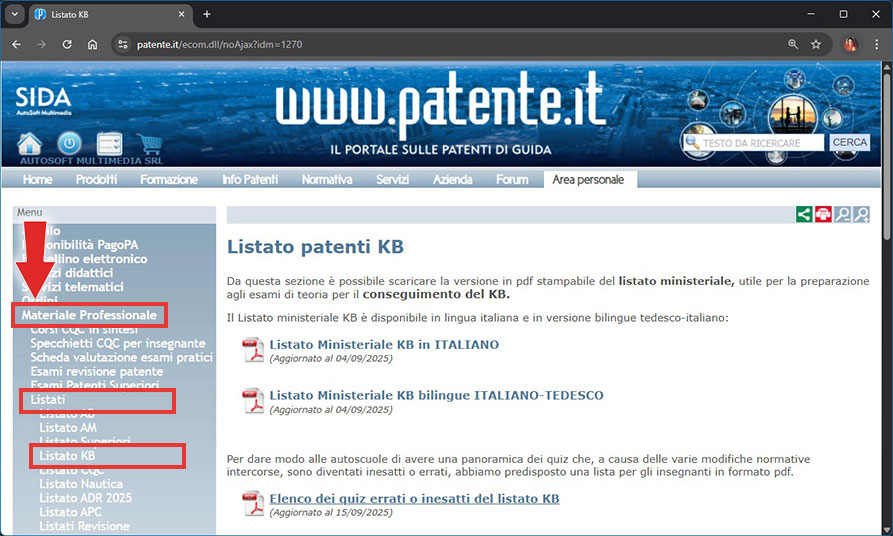Open the browser tab search dropdown
The image size is (893, 536).
click(x=15, y=14)
